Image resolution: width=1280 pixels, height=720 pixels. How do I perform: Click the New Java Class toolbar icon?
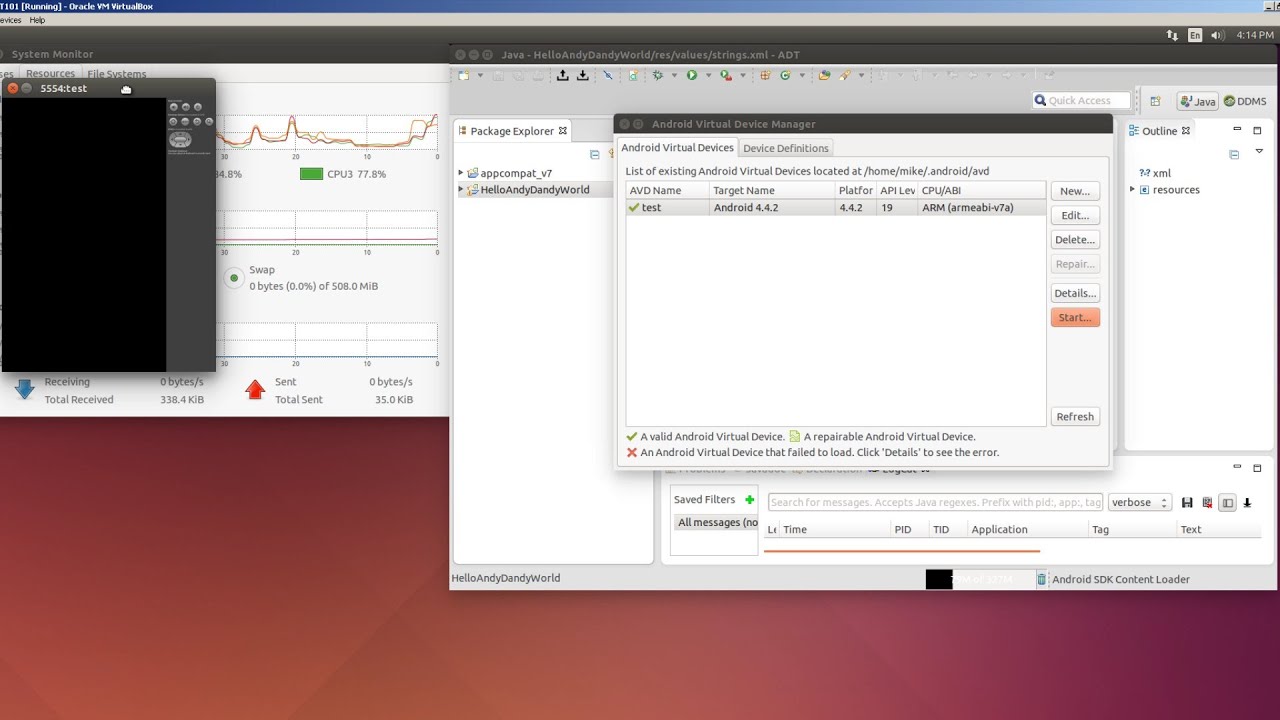[785, 75]
